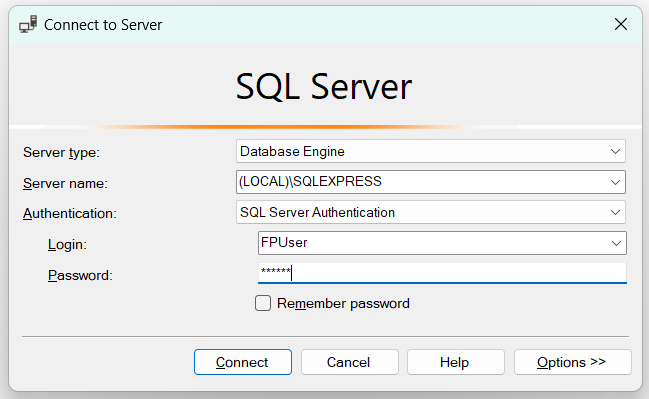Click the SQL Server heading text
Screen dimensions: 649x399
(x=324, y=87)
